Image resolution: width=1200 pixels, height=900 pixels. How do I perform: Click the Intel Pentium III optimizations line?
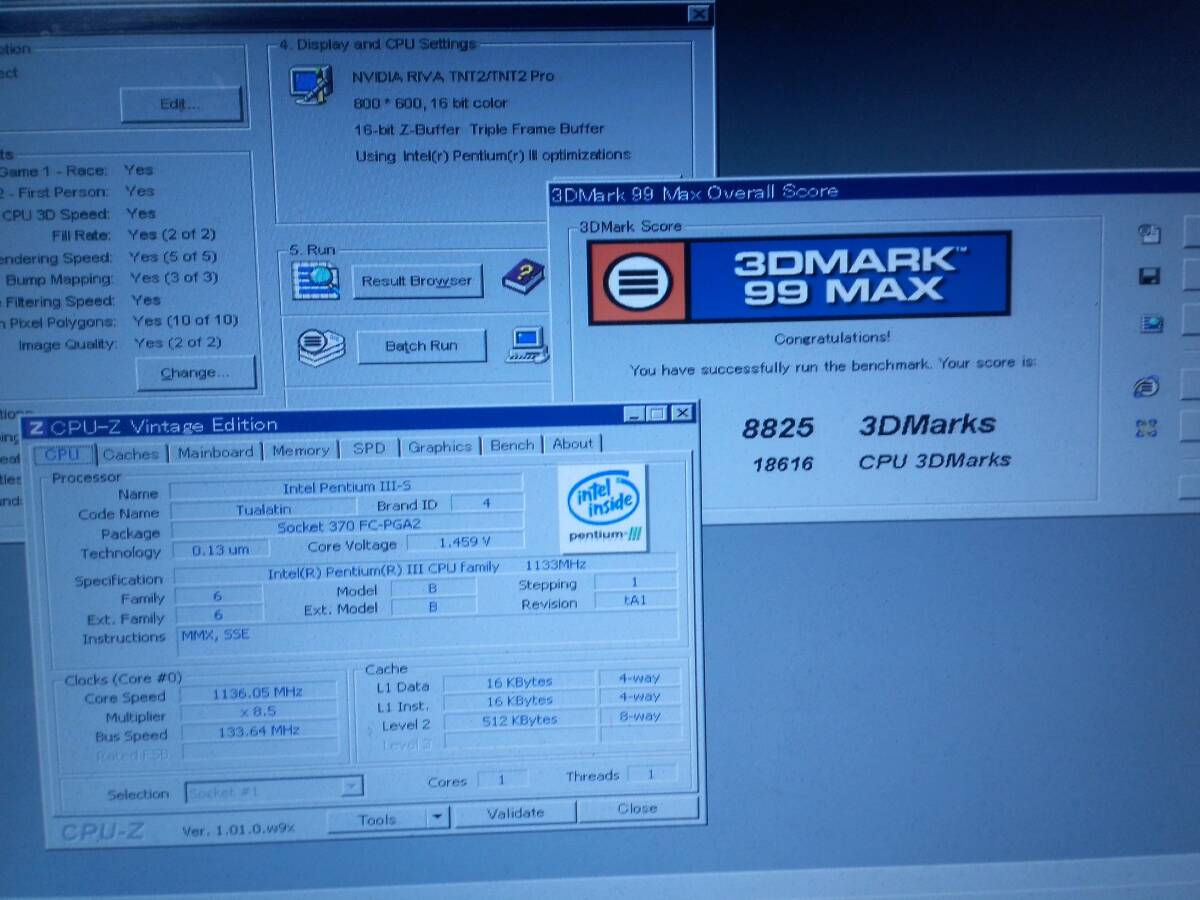point(493,155)
